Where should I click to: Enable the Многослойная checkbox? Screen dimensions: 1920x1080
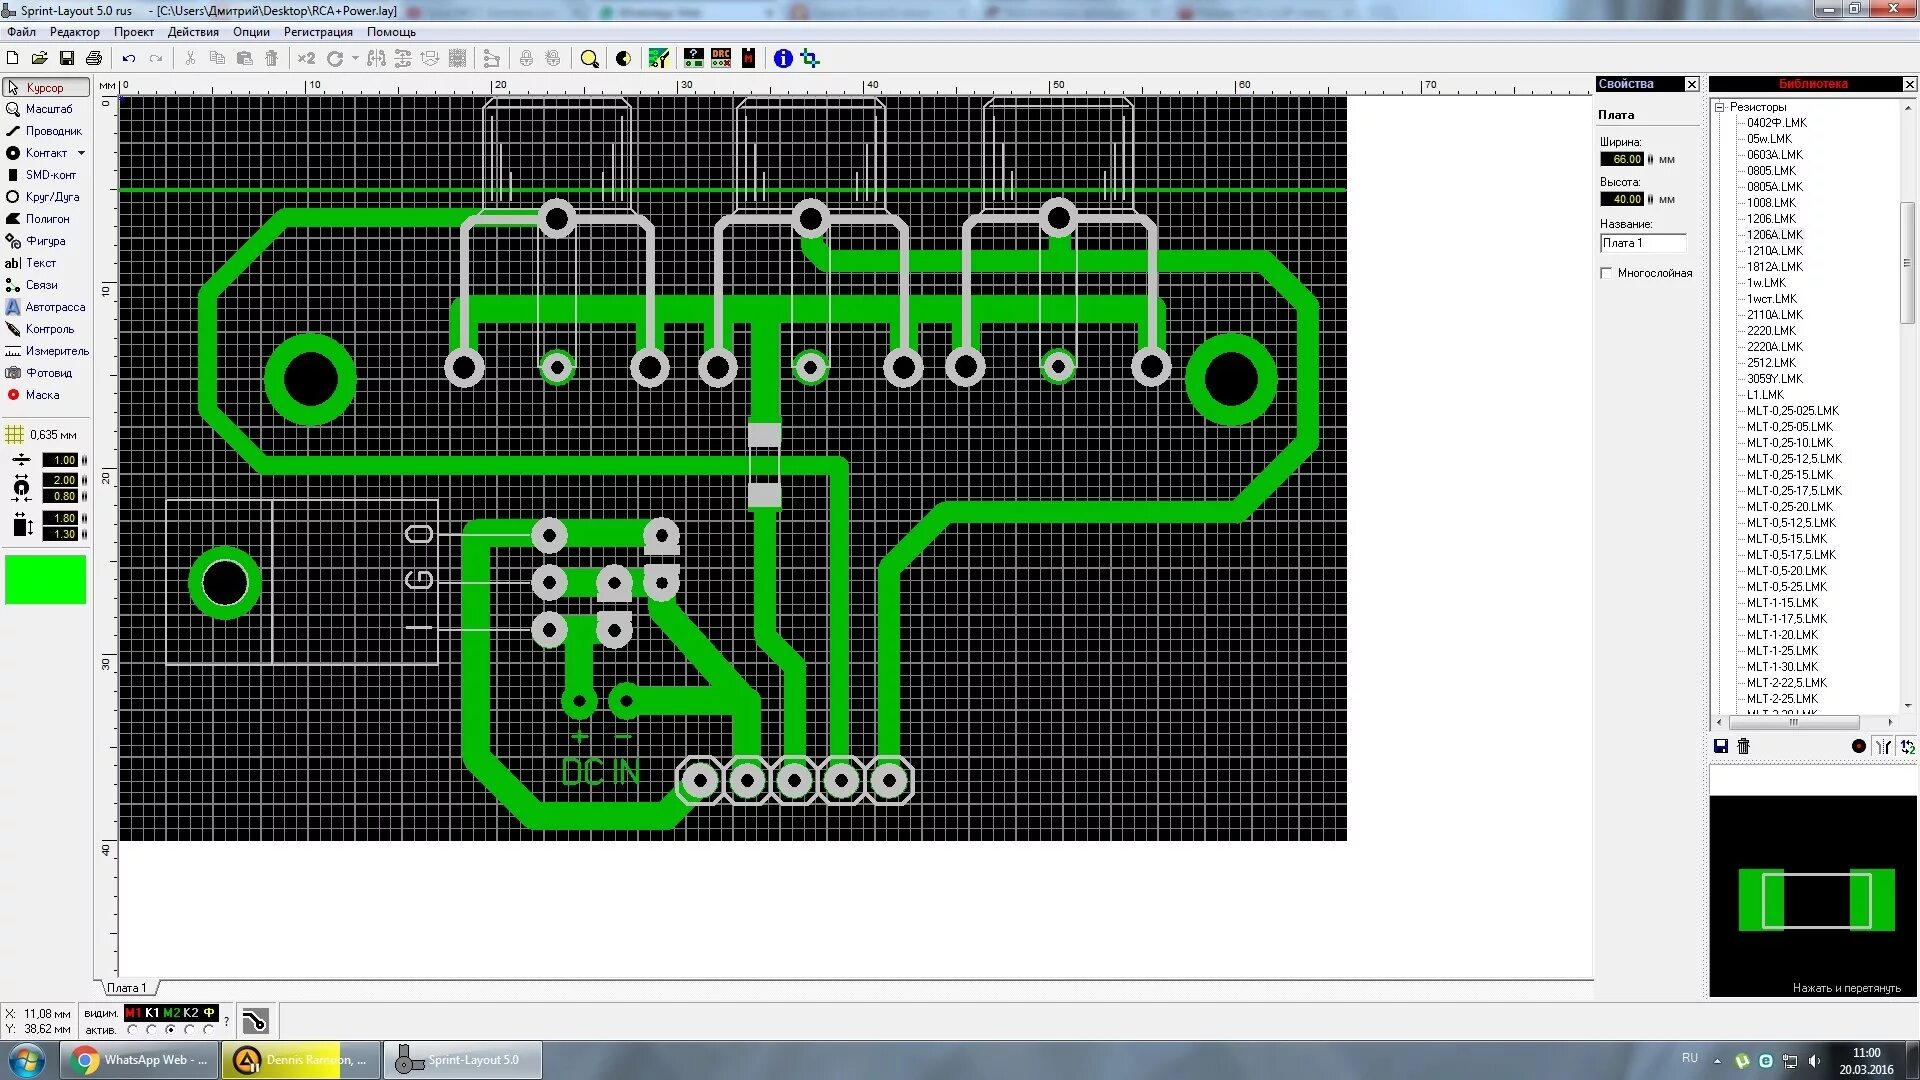(1607, 273)
